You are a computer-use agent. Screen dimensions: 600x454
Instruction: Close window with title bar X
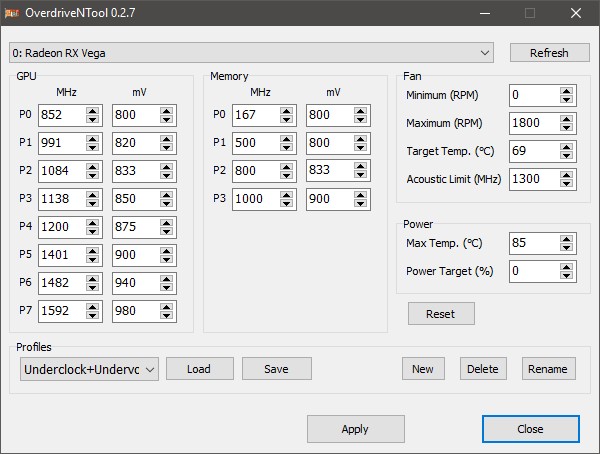click(x=576, y=13)
